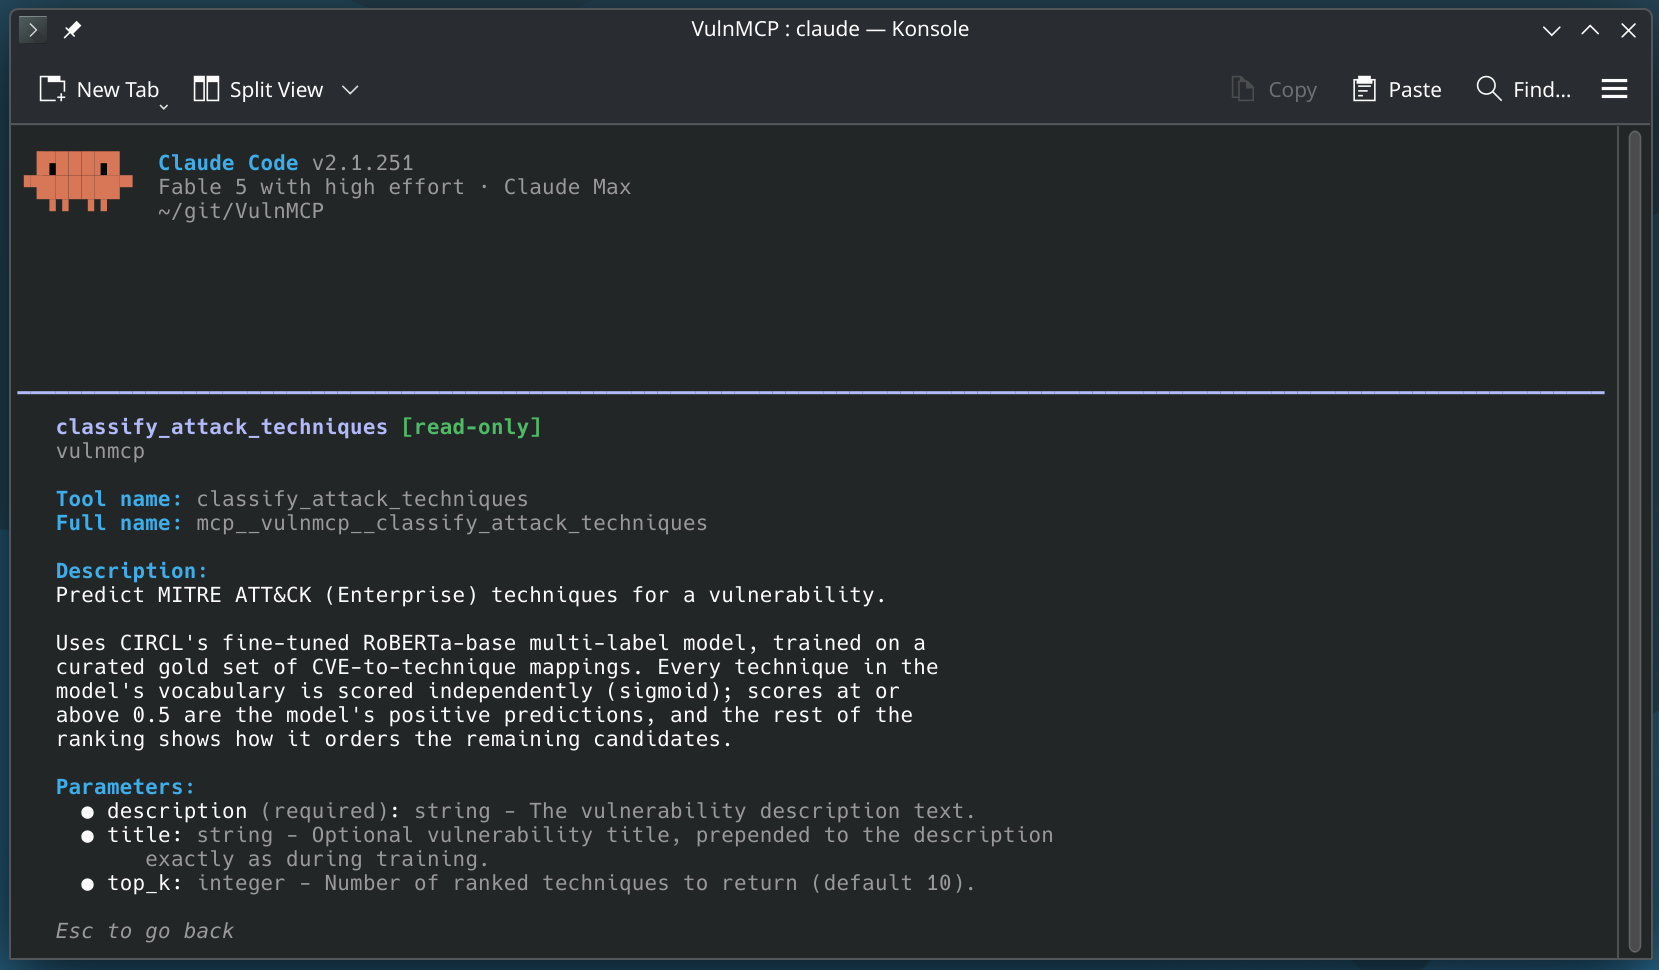Click the Paste toolbar button
The height and width of the screenshot is (970, 1659).
tap(1396, 89)
